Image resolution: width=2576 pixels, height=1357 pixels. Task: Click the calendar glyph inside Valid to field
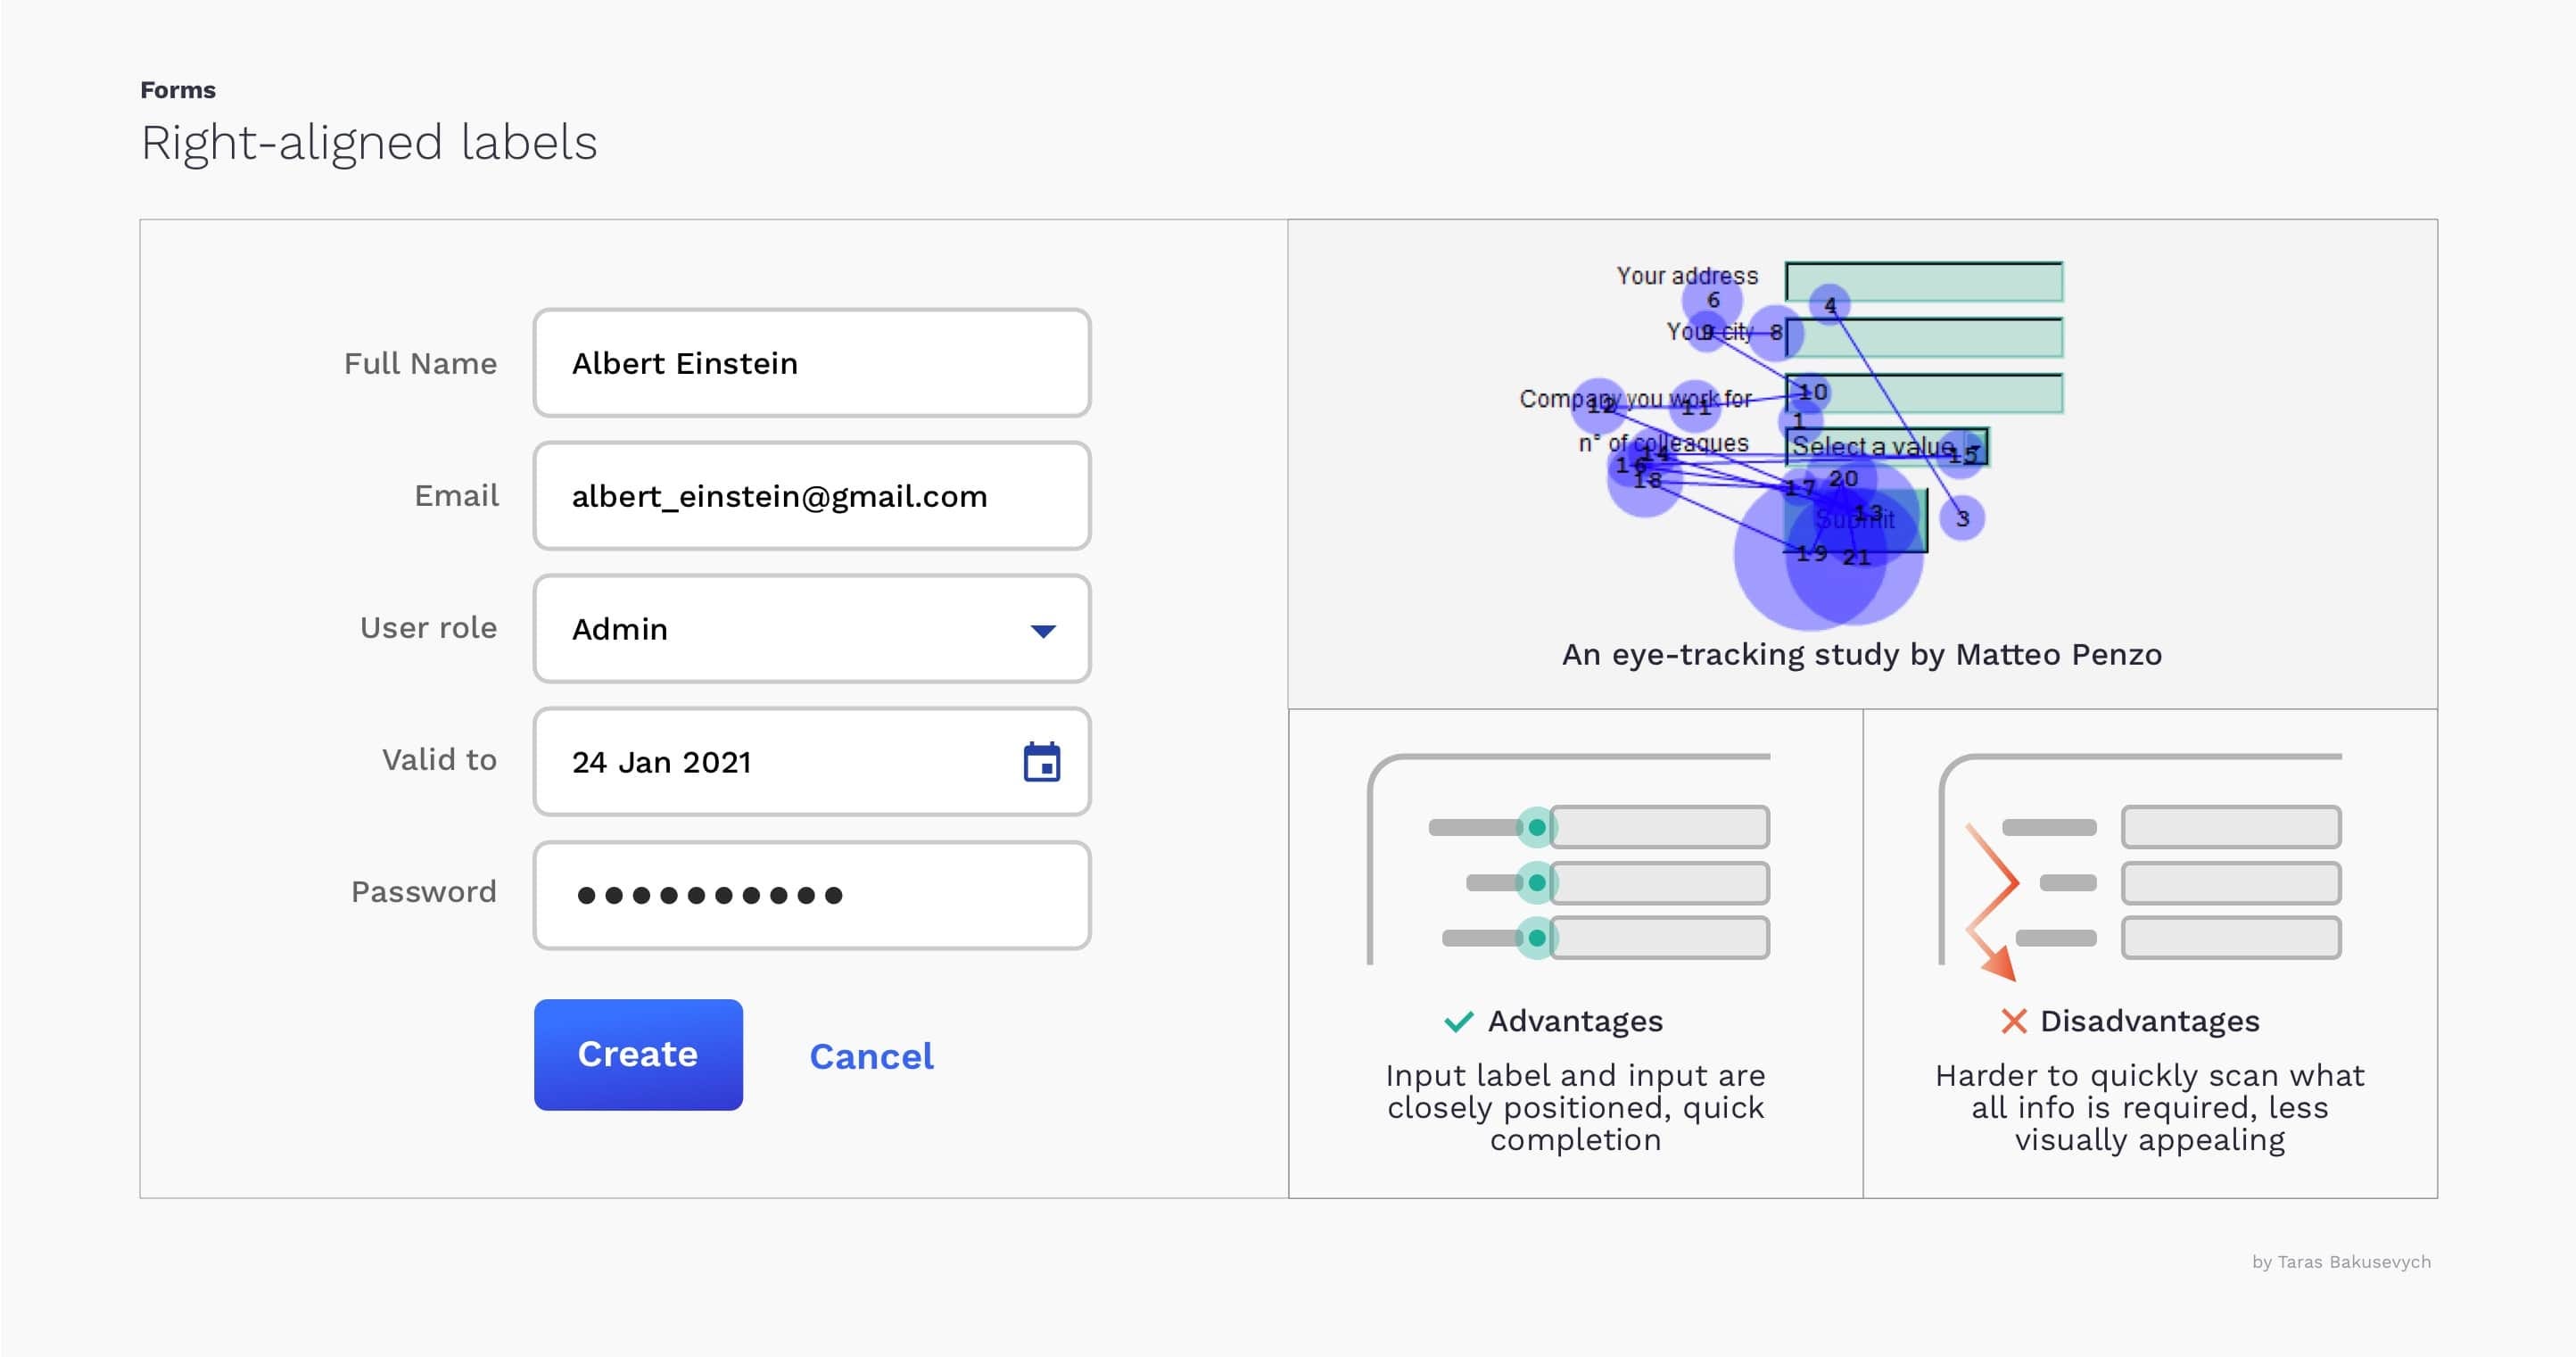pyautogui.click(x=1042, y=763)
